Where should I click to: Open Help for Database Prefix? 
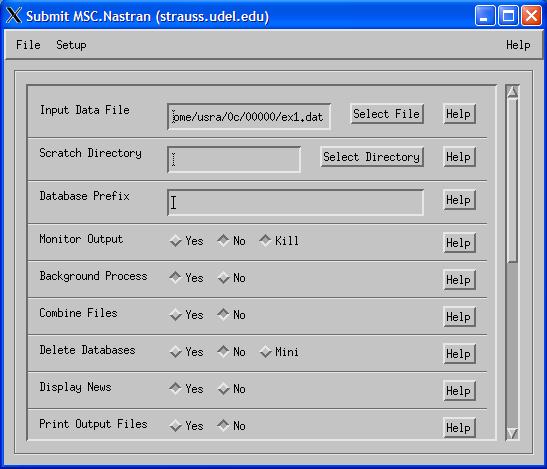pyautogui.click(x=459, y=200)
